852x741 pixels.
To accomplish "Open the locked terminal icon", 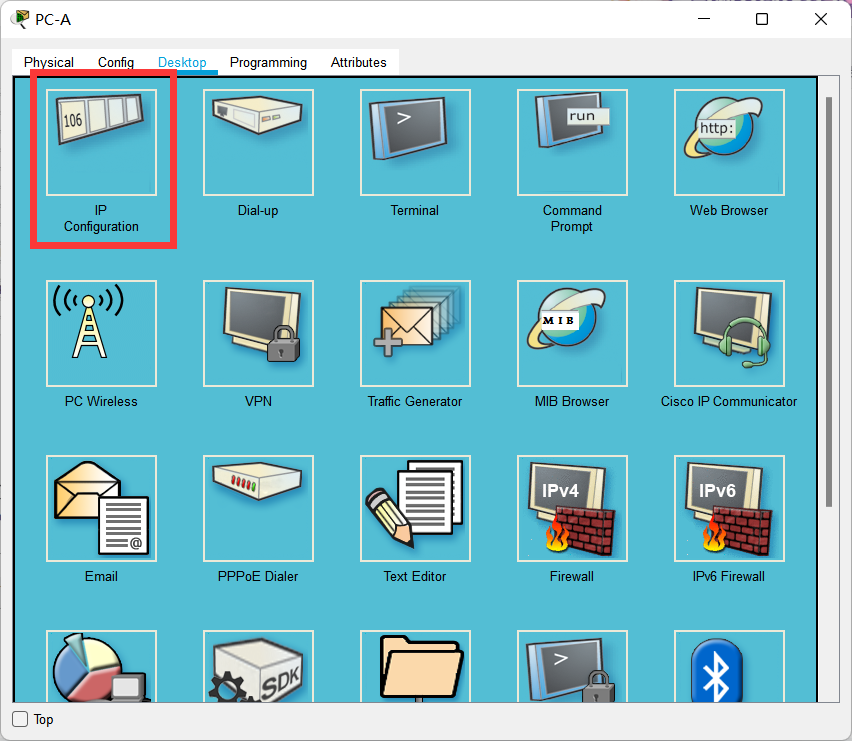I will click(x=573, y=666).
